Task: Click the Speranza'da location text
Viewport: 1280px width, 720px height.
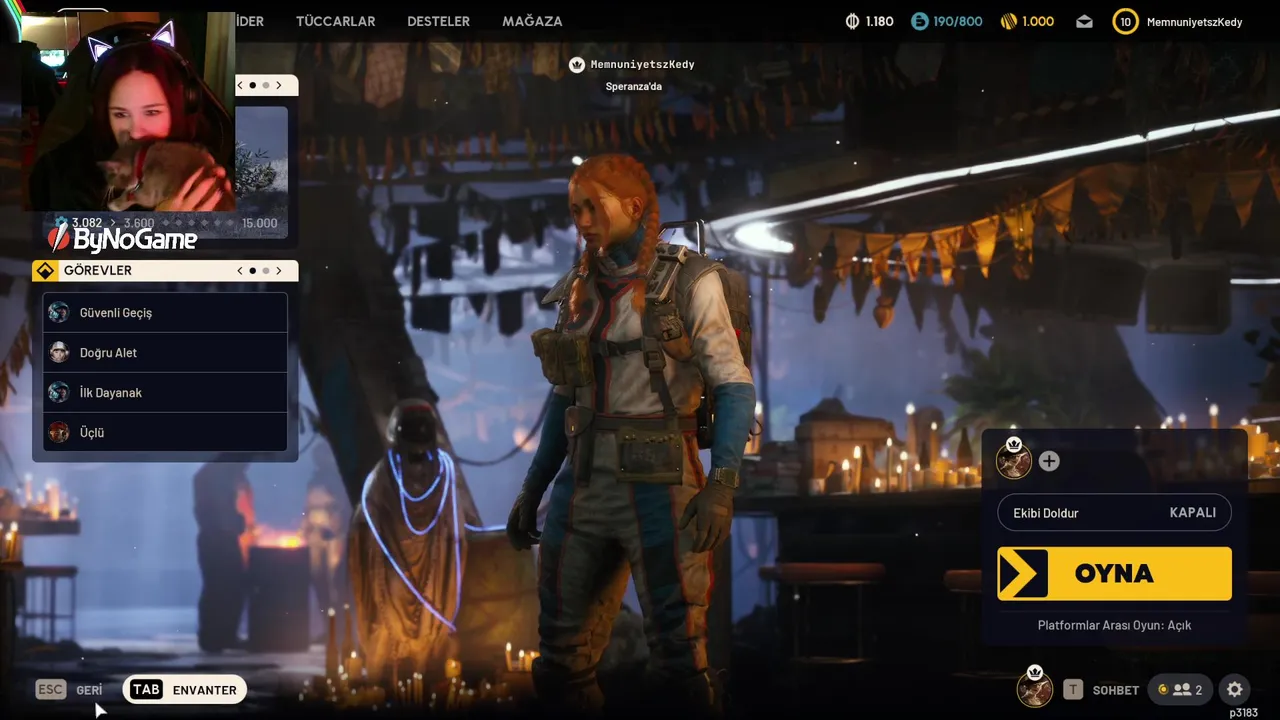Action: coord(634,86)
